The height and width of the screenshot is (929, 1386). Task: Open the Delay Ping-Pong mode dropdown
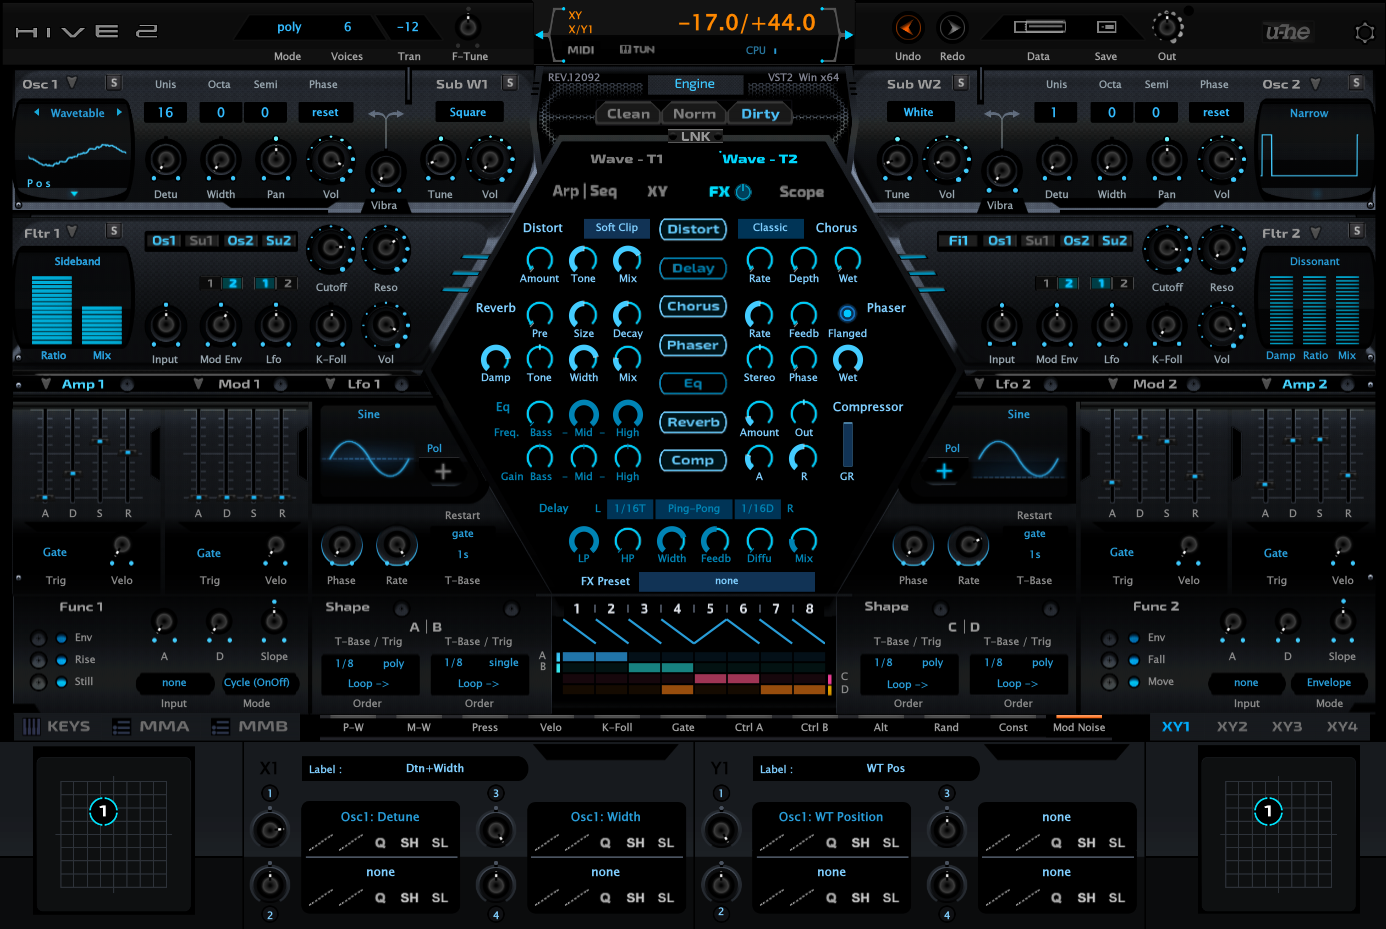pos(694,508)
